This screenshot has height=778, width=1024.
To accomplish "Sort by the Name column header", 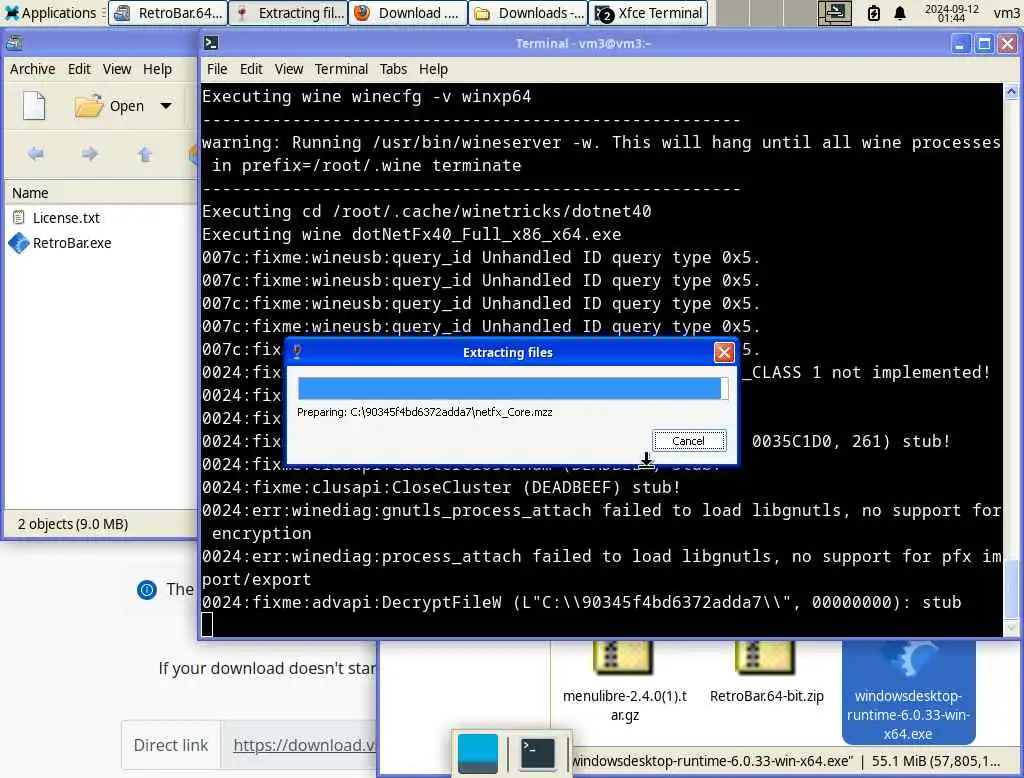I will pyautogui.click(x=102, y=193).
